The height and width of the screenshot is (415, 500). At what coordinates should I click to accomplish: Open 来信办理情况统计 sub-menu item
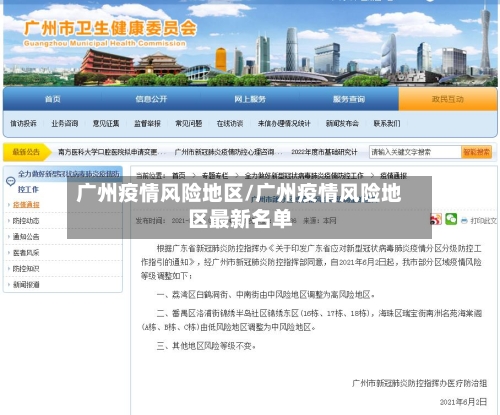pos(284,123)
